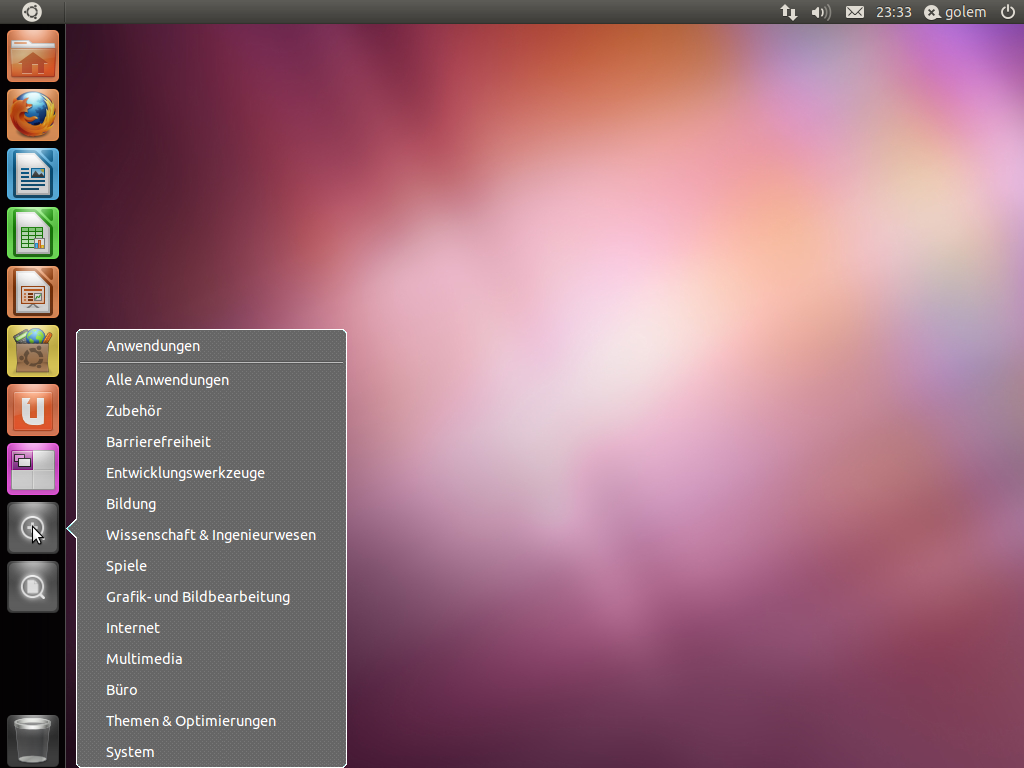Screen dimensions: 1024x768
Task: Click the power session button
Action: [x=1007, y=12]
